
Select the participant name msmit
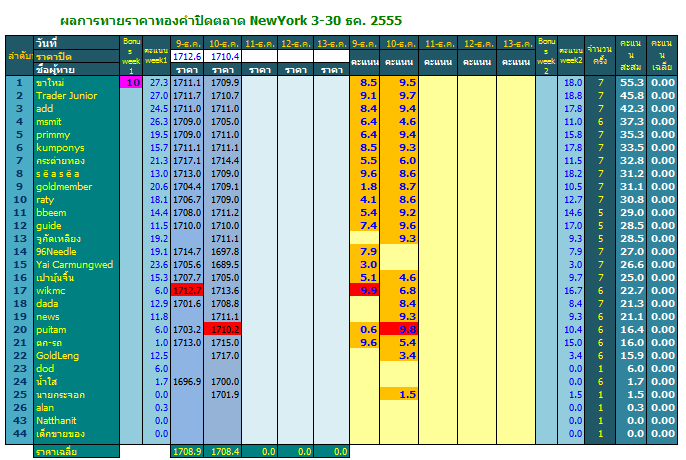(x=49, y=122)
